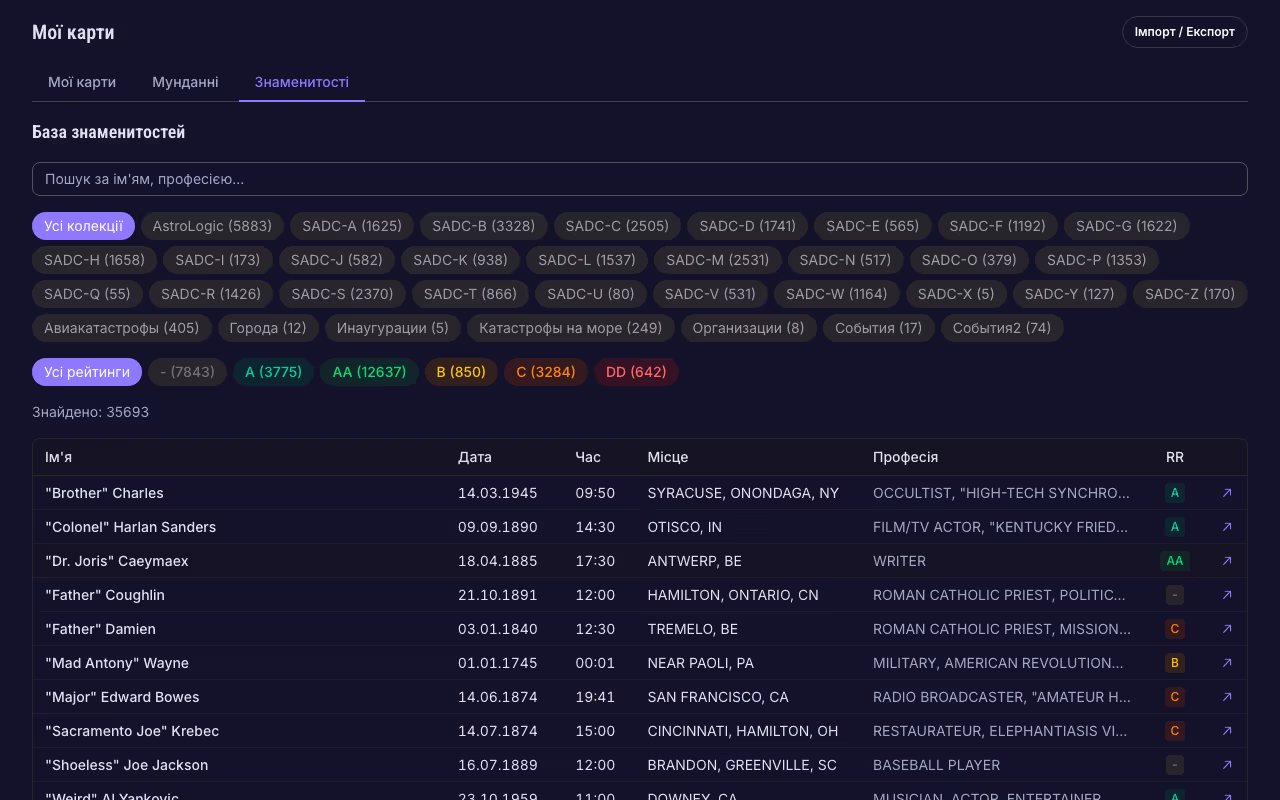Open arrow icon for "Shoeless" Joe Jackson
Screen dimensions: 1280x800
click(1227, 765)
